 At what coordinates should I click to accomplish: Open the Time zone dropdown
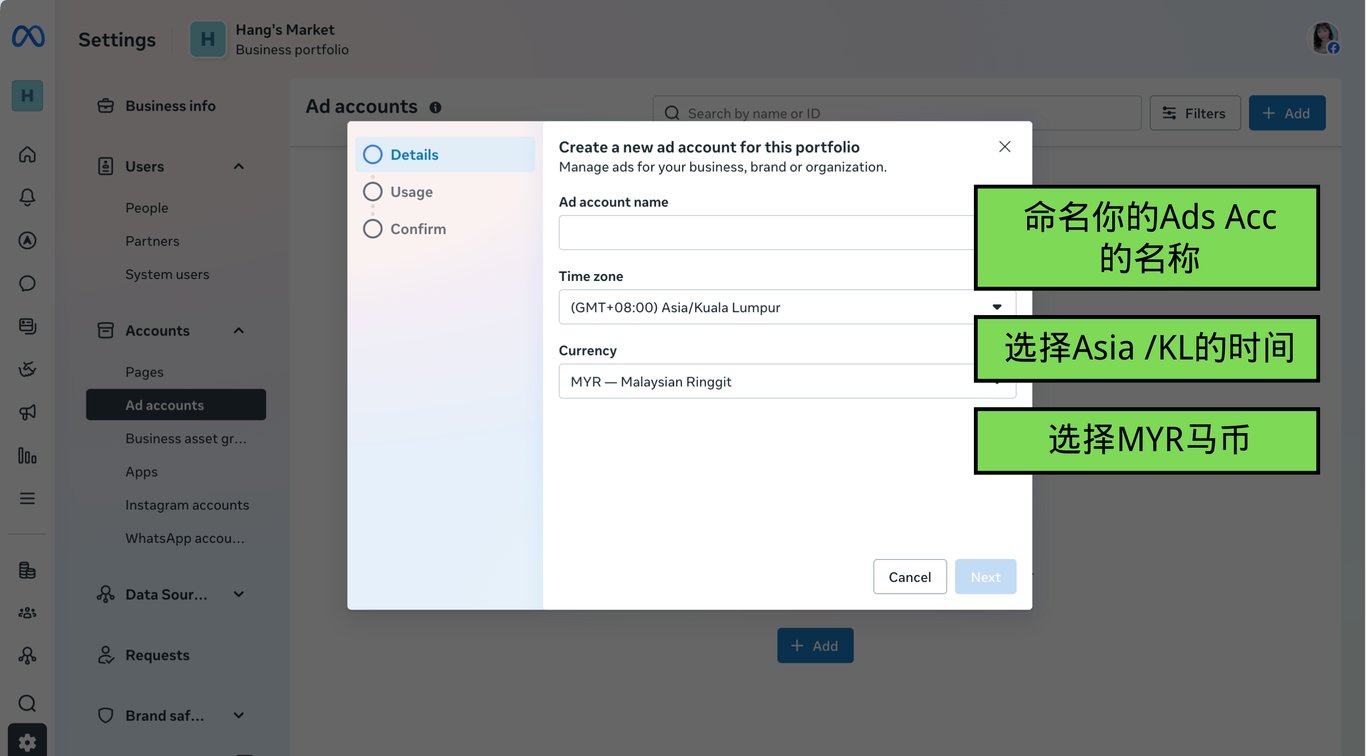click(x=787, y=307)
